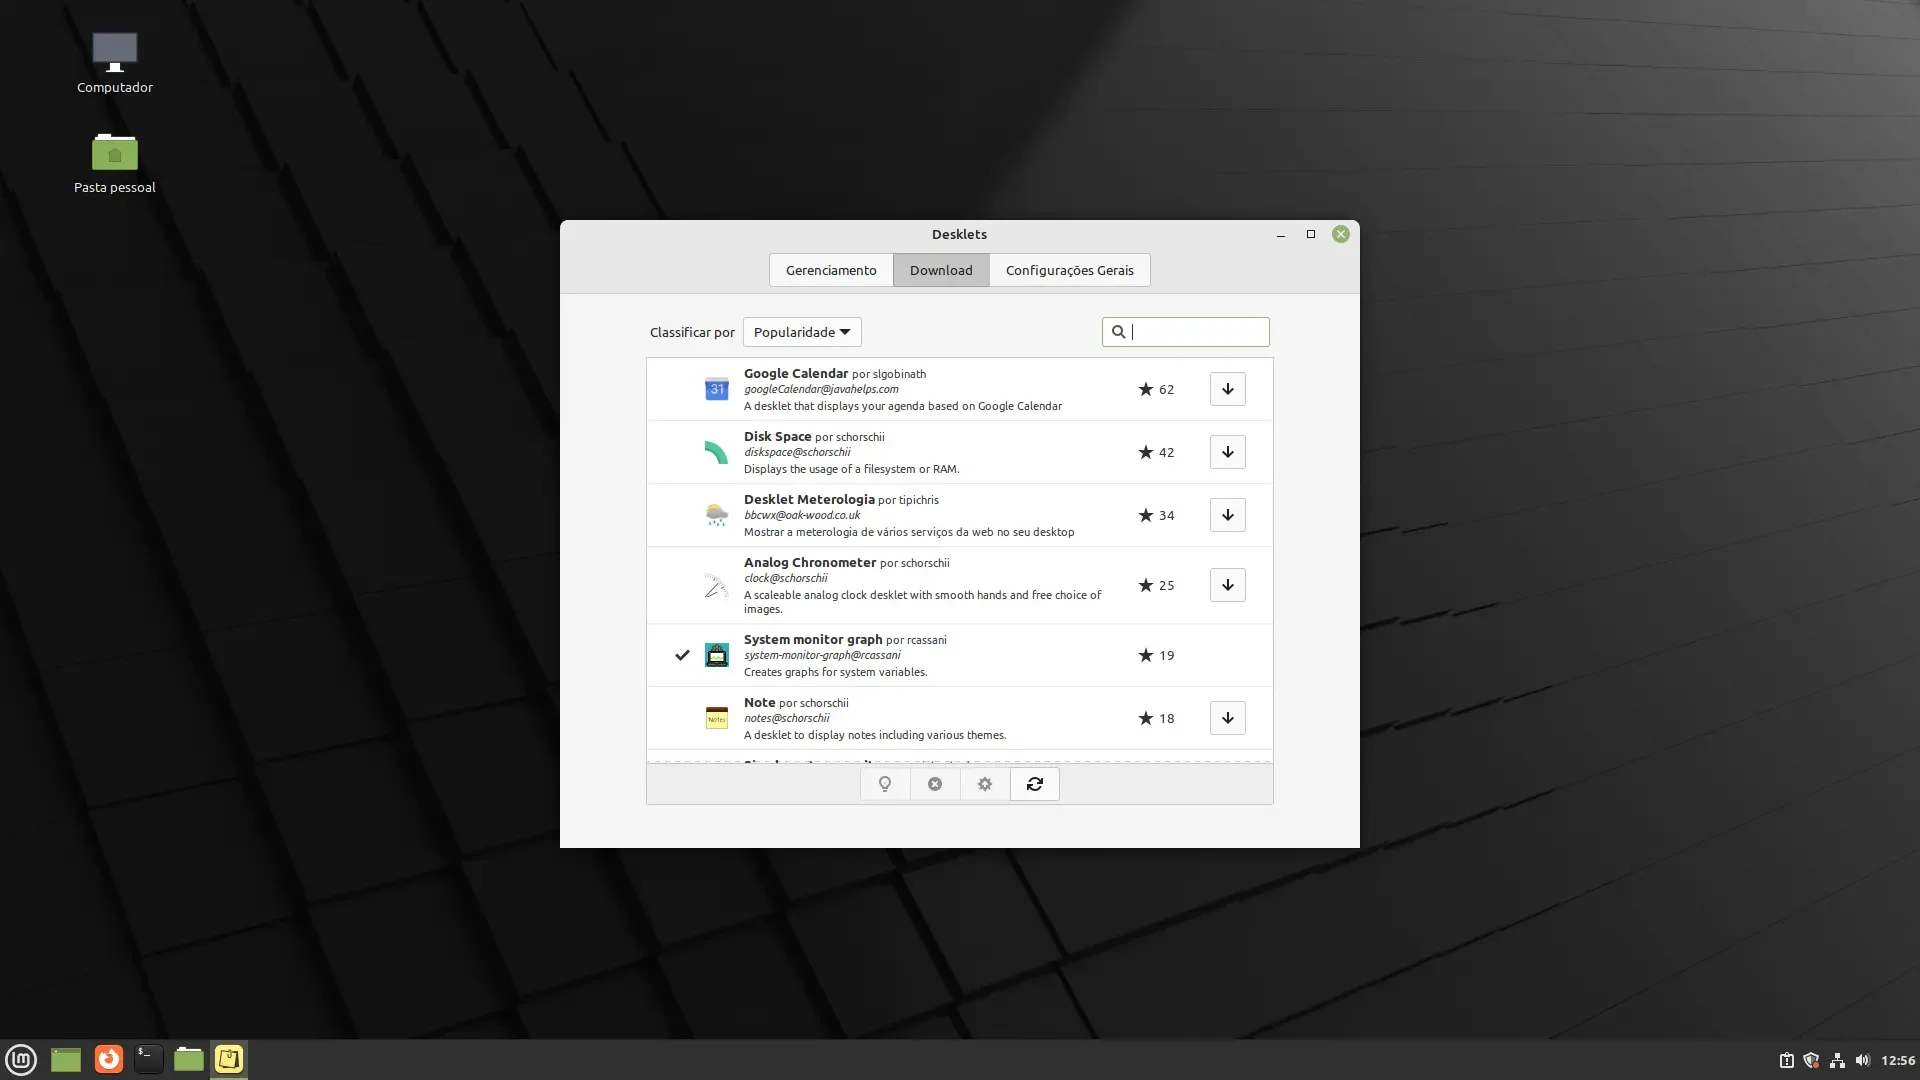Select the Analog Chronometer title text
Viewport: 1920px width, 1080px height.
(x=810, y=562)
